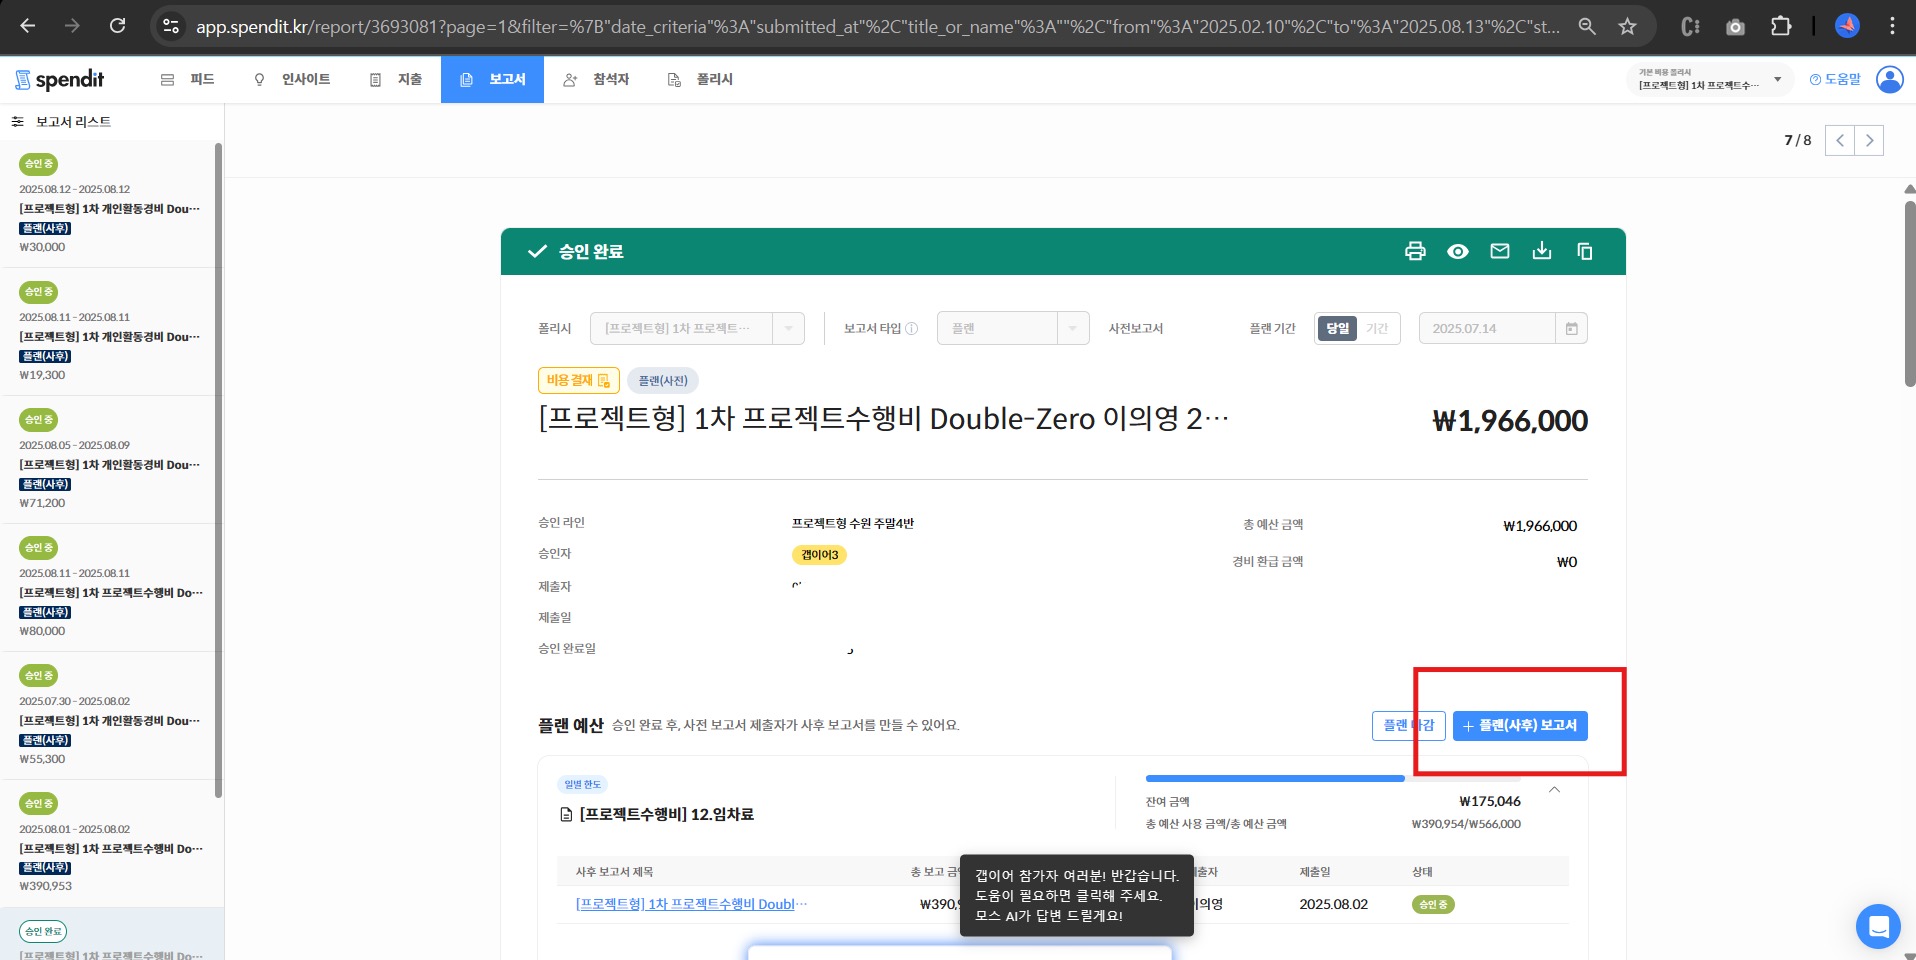The width and height of the screenshot is (1916, 960).
Task: Open the chat support bubble icon
Action: pyautogui.click(x=1878, y=926)
